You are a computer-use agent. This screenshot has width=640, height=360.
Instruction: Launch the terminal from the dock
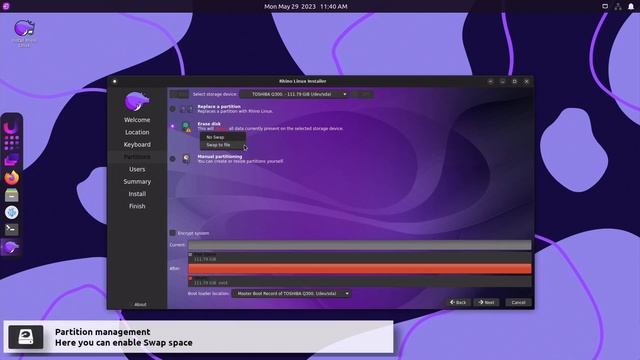point(11,229)
